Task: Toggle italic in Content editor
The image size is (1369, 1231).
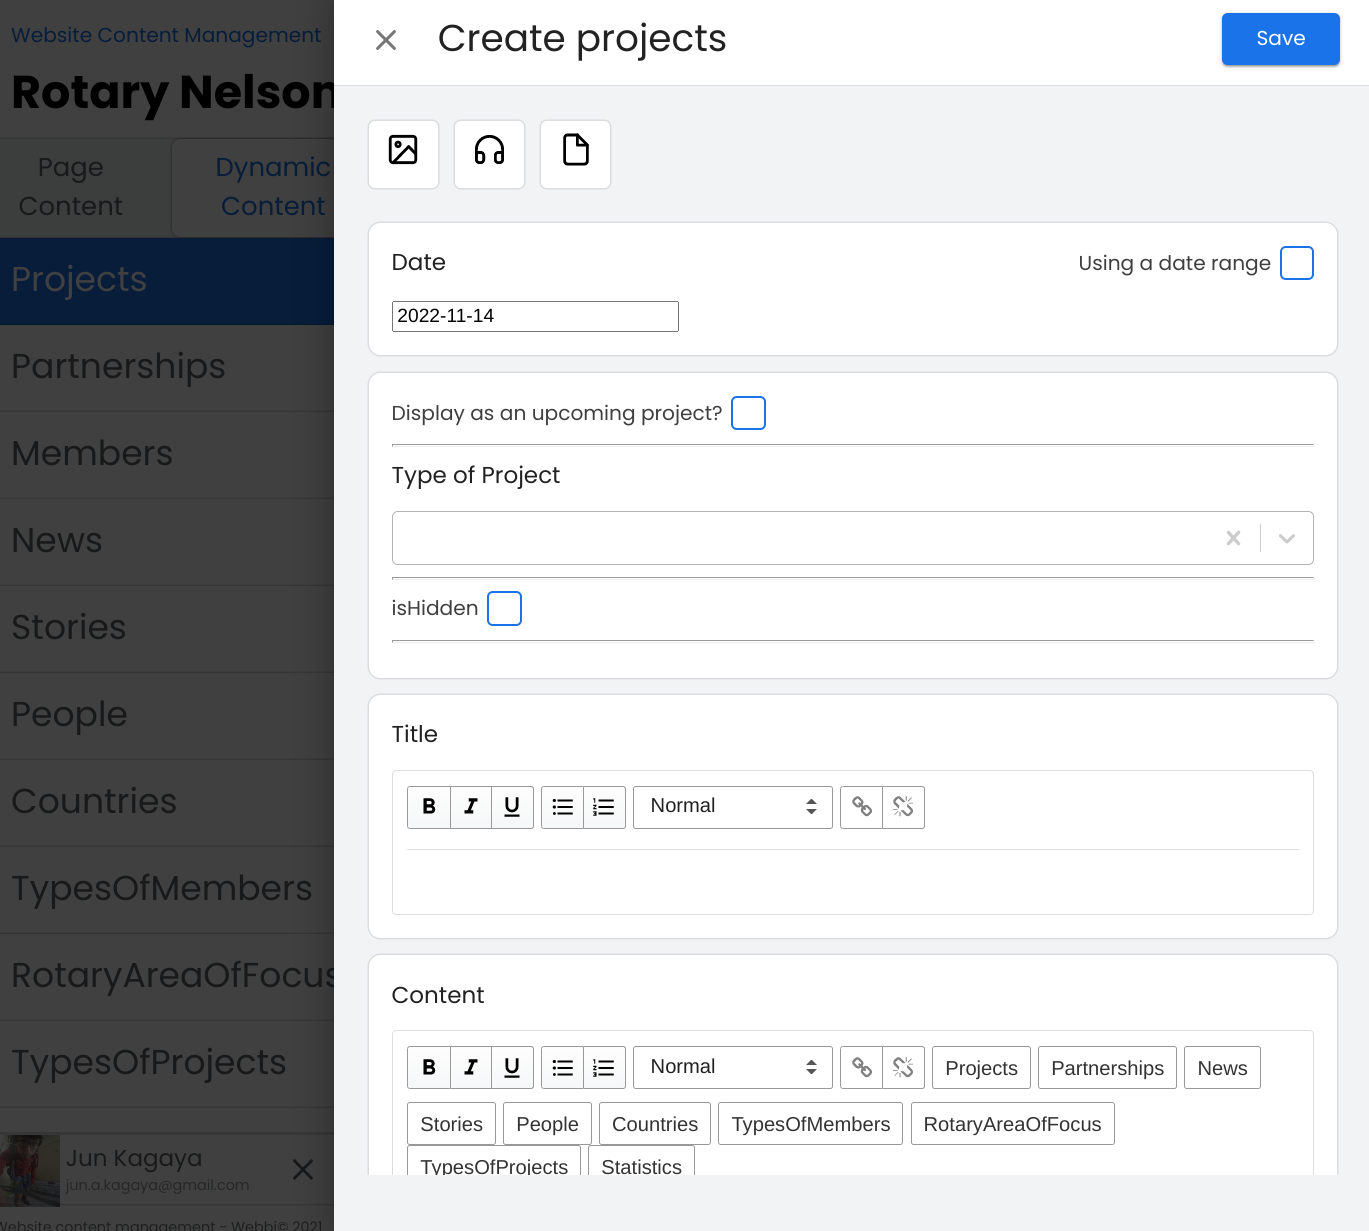Action: point(471,1067)
